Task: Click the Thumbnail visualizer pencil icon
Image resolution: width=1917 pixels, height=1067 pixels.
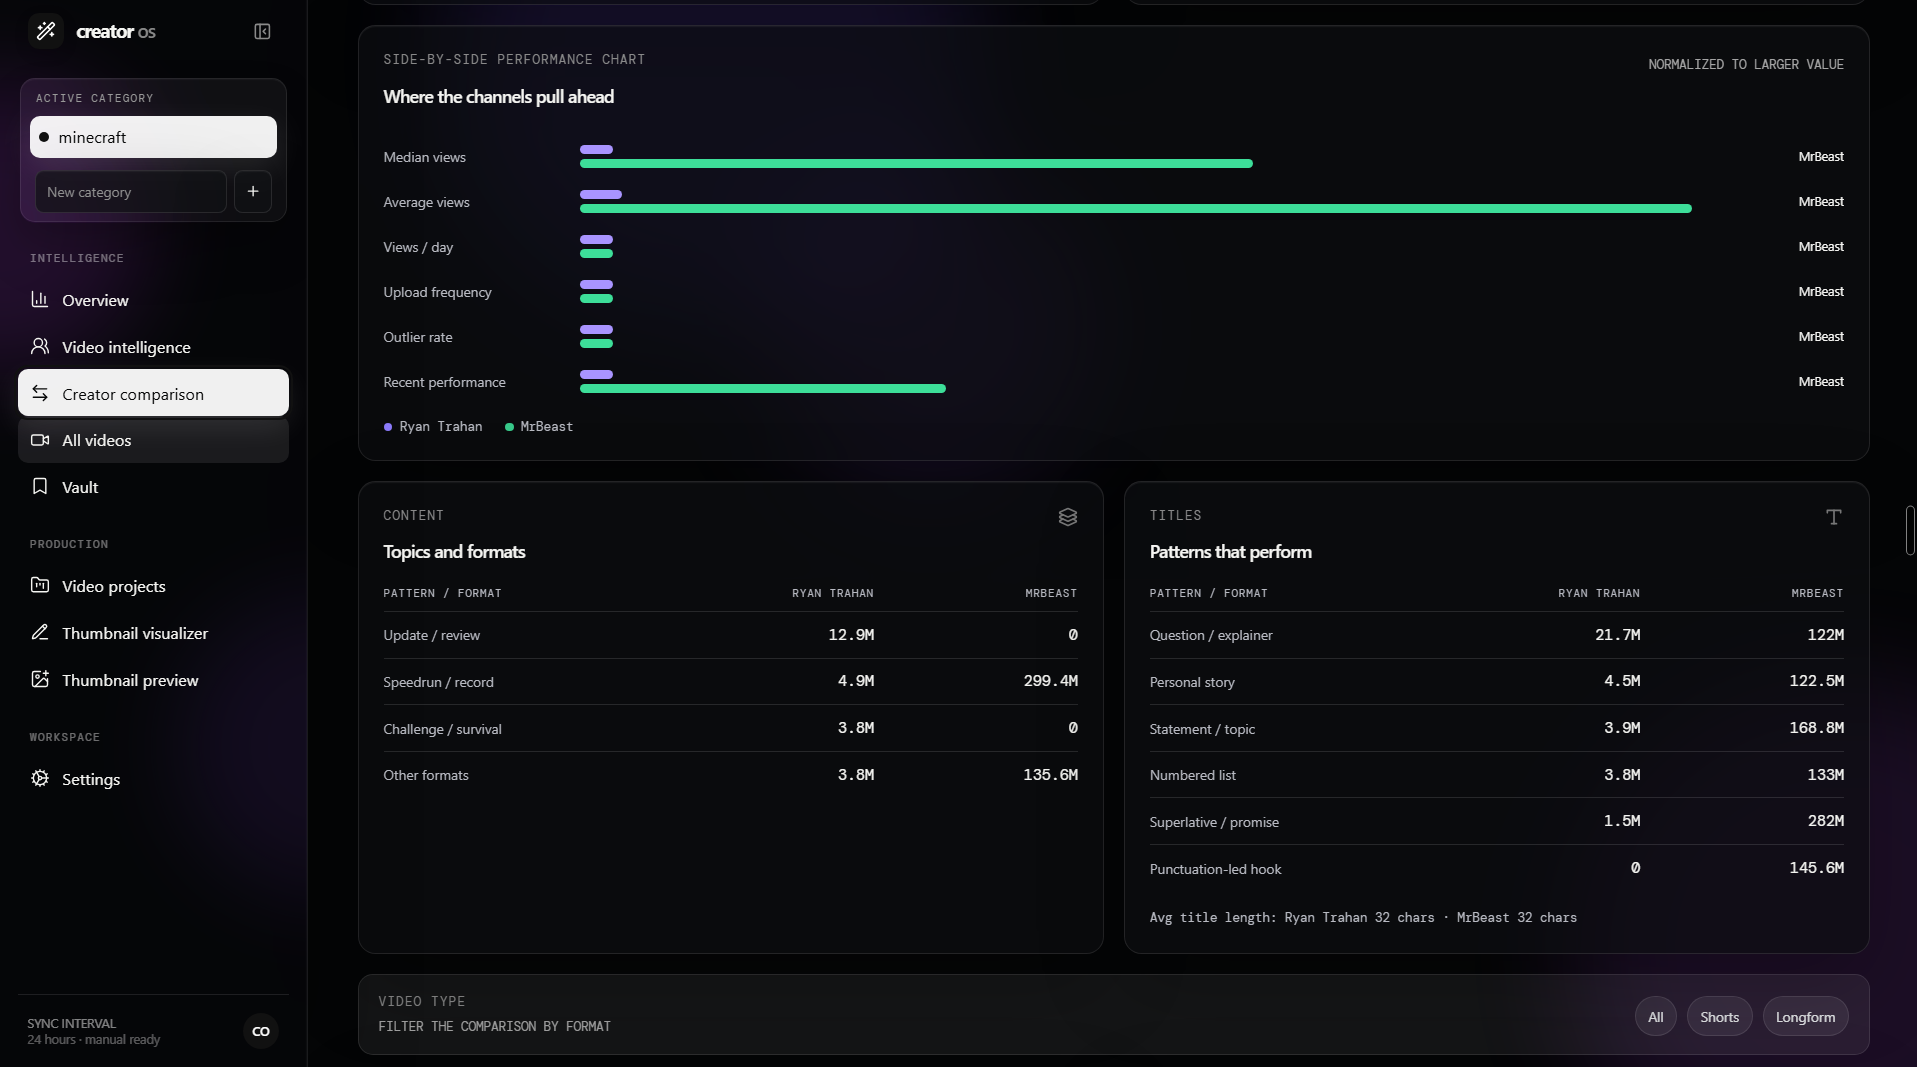Action: 40,632
